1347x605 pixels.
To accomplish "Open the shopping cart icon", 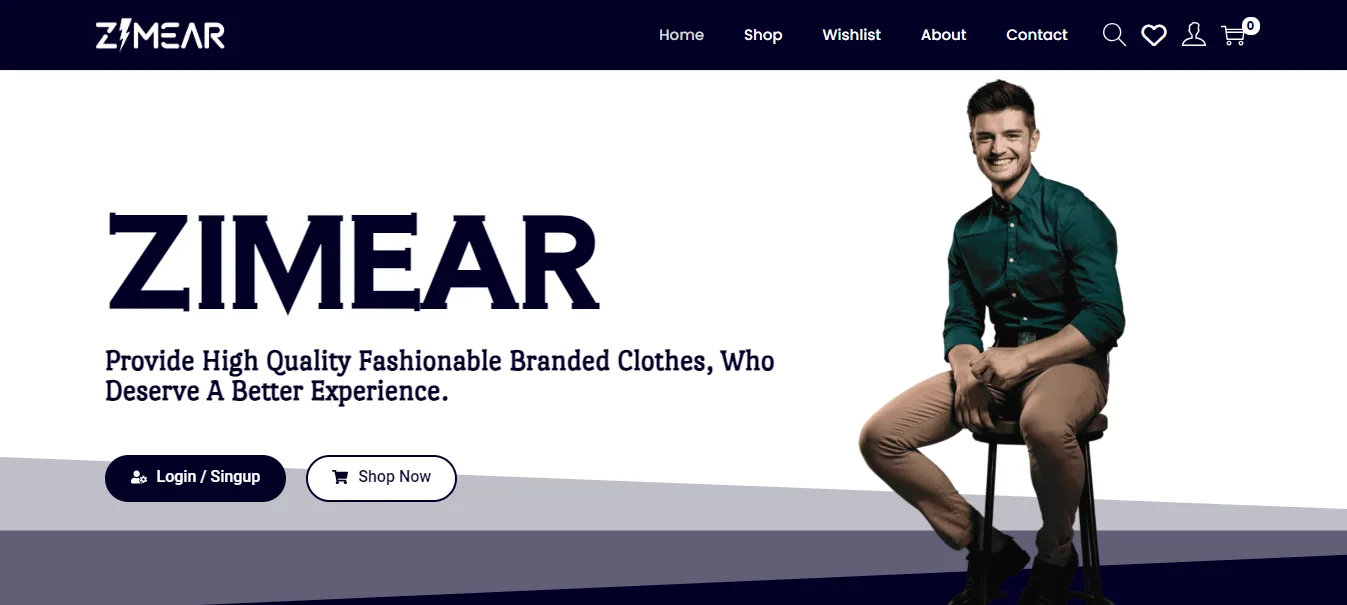I will 1234,36.
